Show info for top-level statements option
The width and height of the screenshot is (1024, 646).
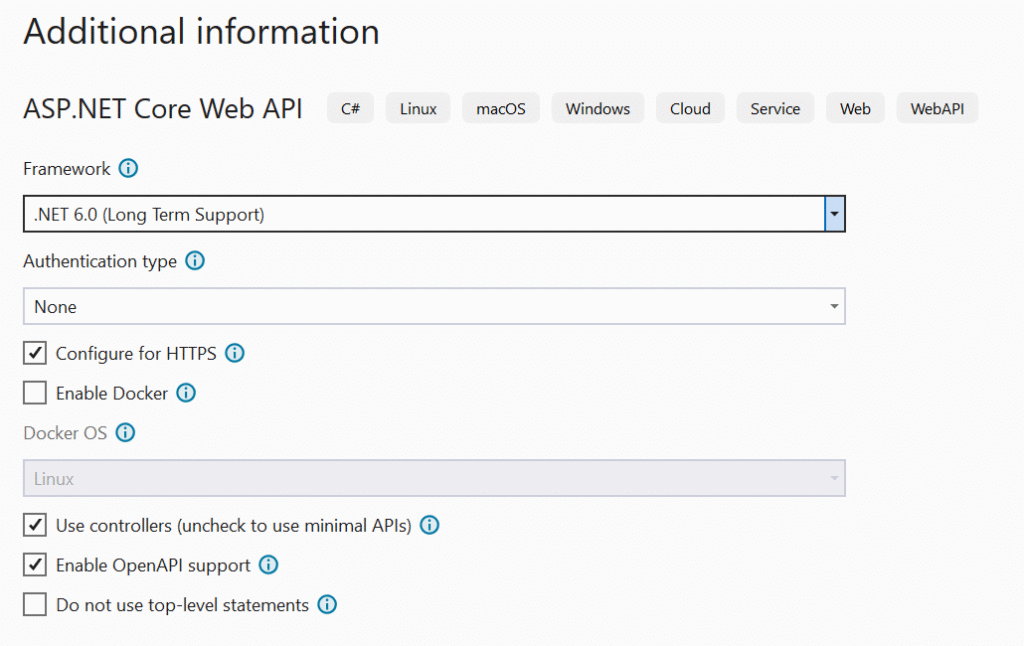[327, 605]
